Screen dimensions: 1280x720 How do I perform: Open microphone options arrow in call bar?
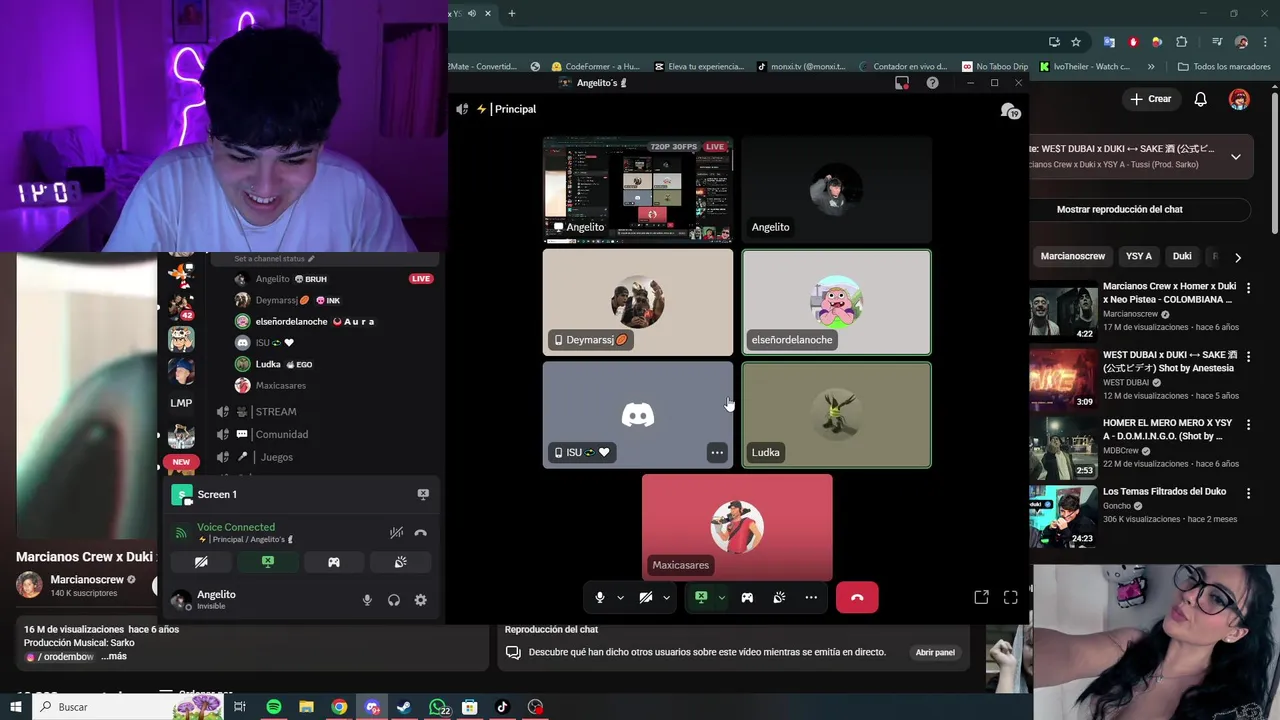tap(620, 598)
